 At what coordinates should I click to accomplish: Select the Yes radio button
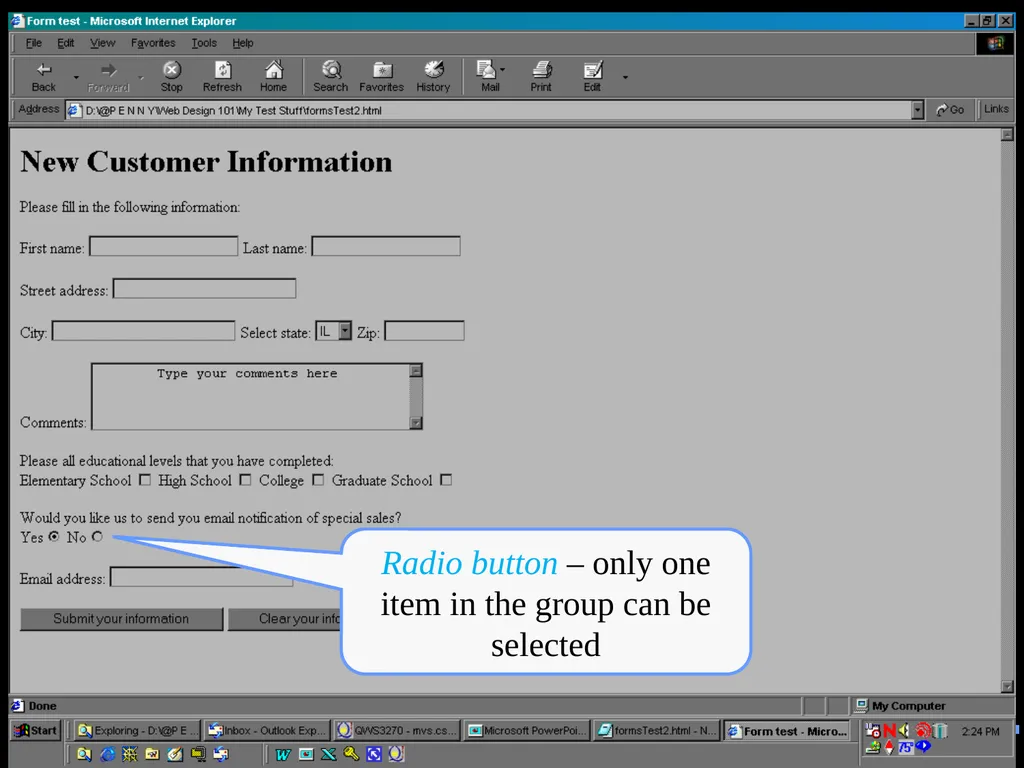54,536
